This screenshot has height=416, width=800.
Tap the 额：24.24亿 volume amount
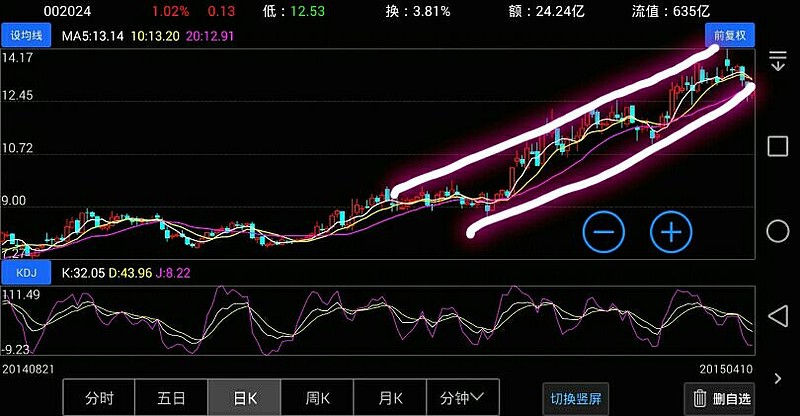pos(546,11)
